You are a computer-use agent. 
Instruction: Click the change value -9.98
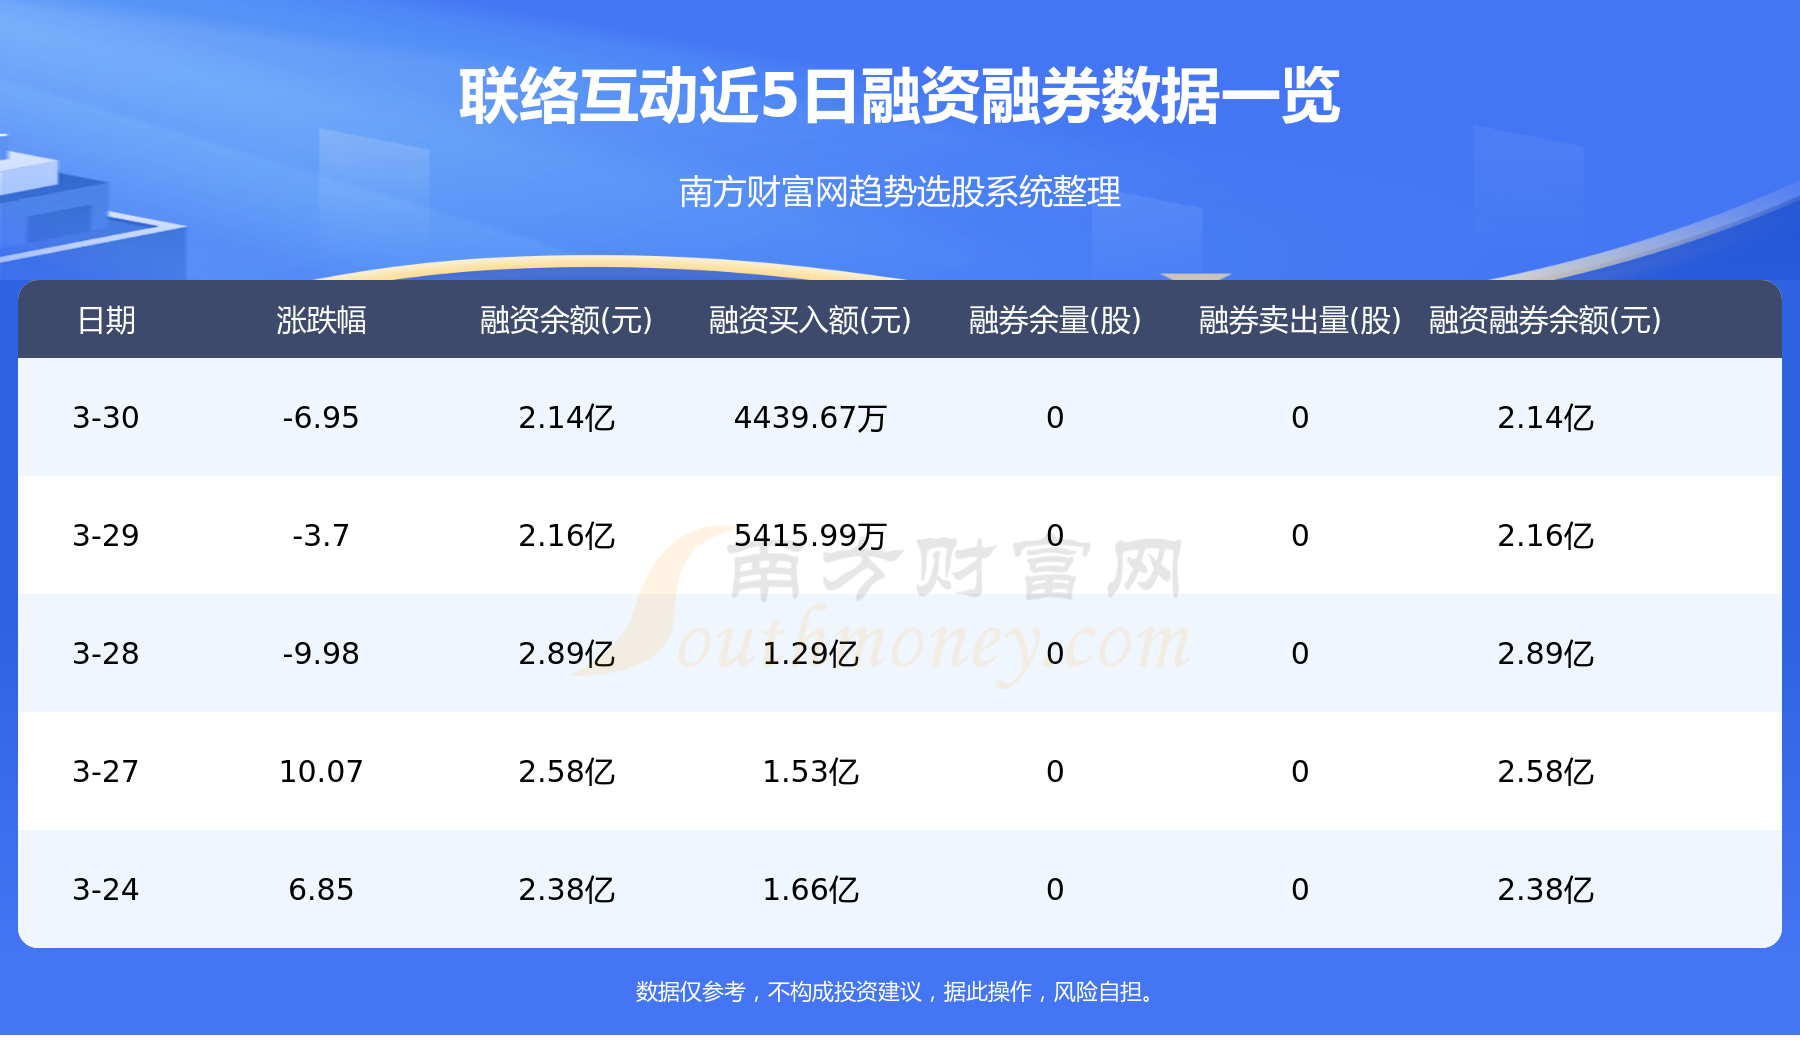pyautogui.click(x=321, y=653)
